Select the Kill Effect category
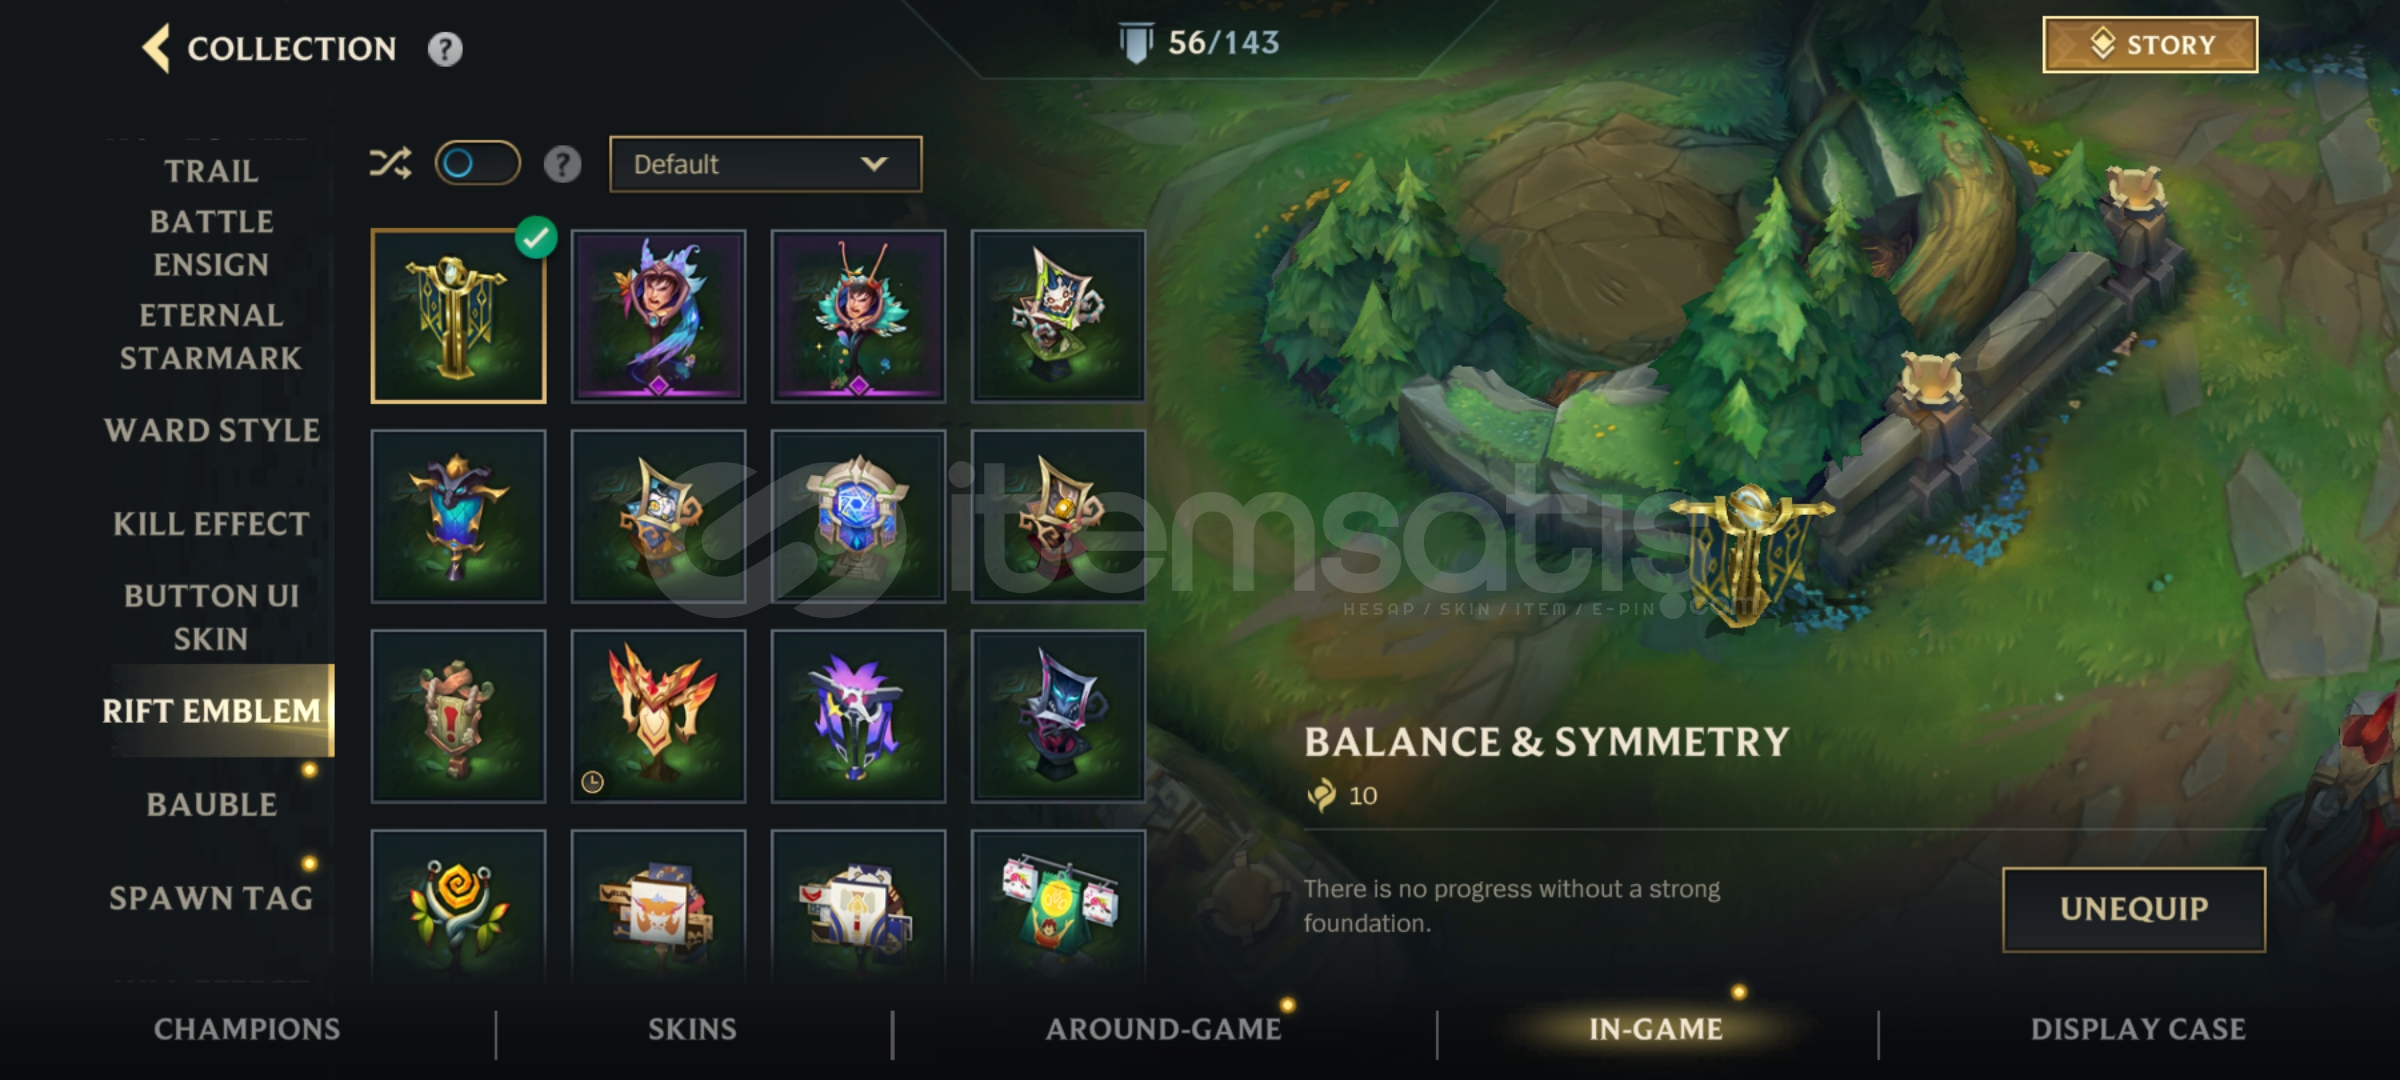 coord(211,524)
